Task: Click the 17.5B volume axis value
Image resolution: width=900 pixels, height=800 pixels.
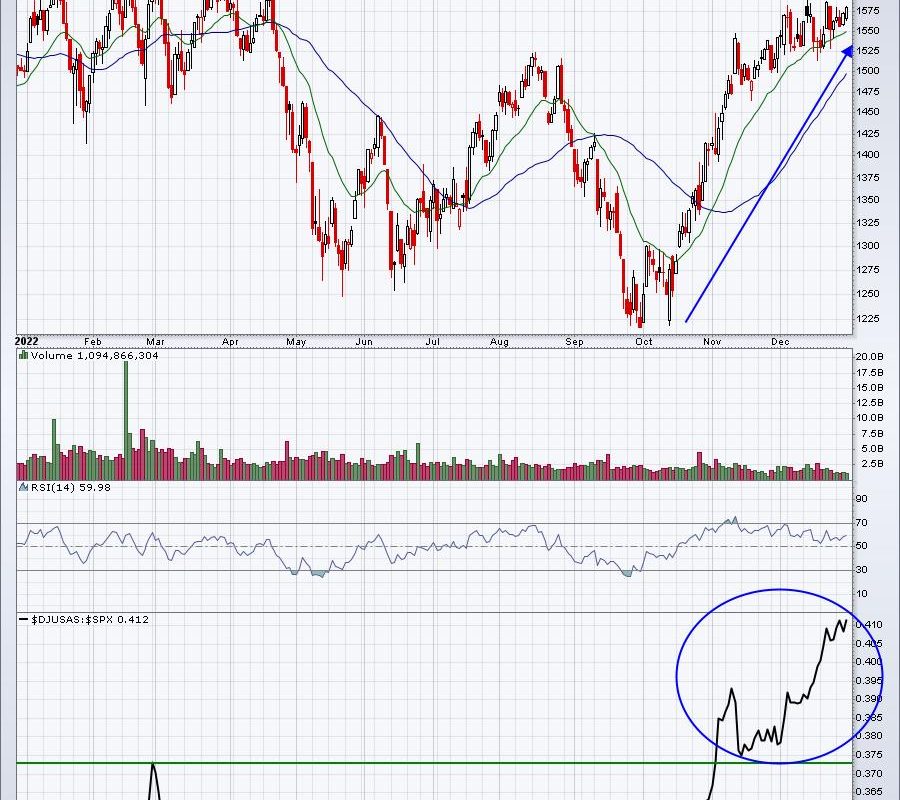Action: pos(870,372)
